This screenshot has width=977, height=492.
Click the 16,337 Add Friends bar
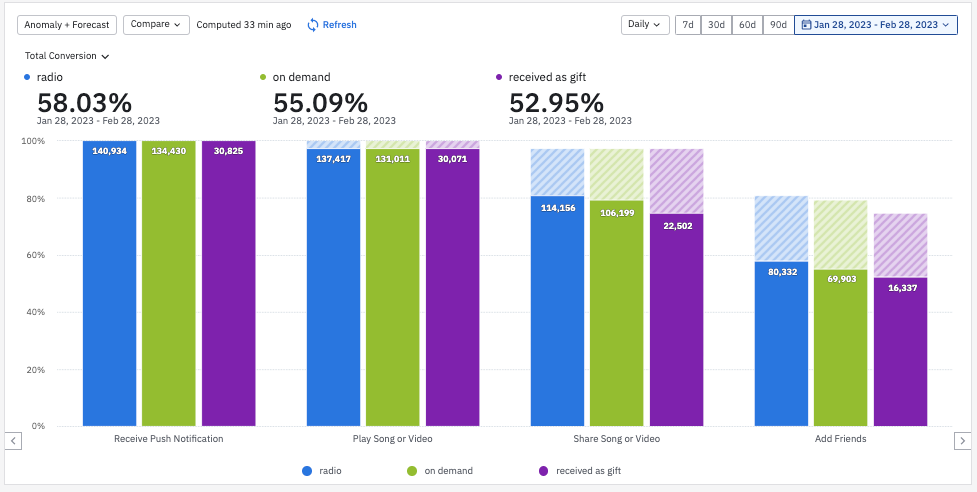[x=900, y=352]
